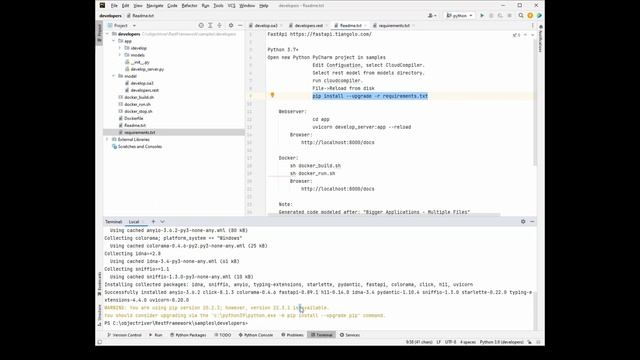Select Scratches and Consoles node
Screen dimensions: 640x360
point(140,146)
